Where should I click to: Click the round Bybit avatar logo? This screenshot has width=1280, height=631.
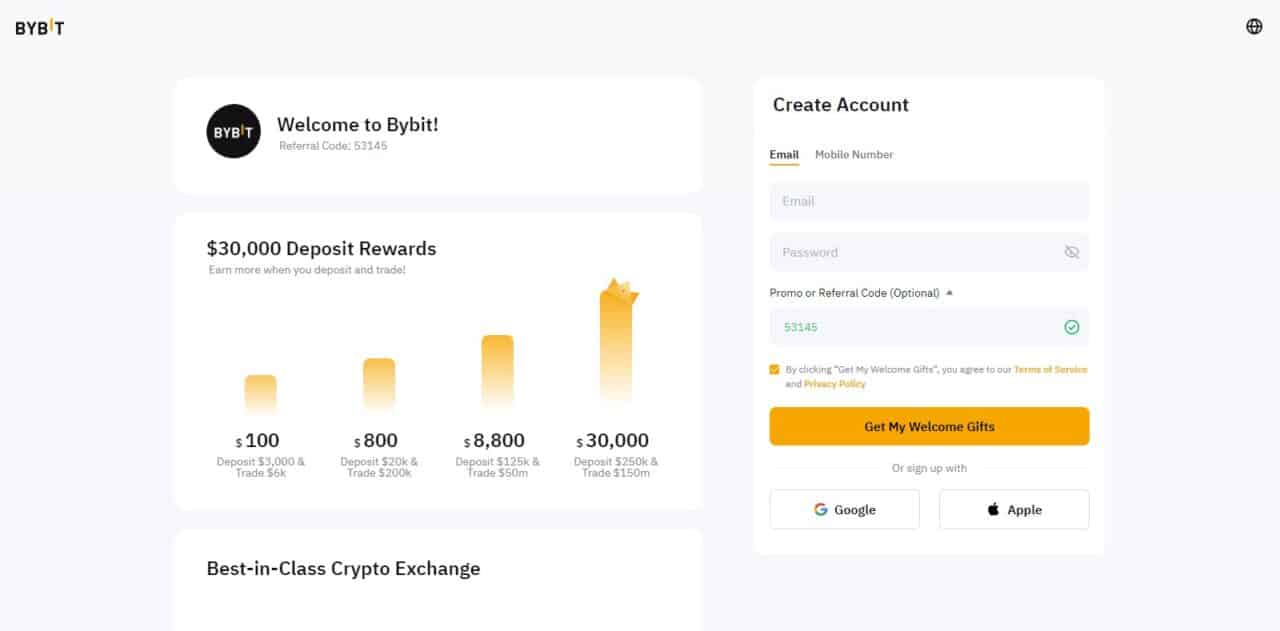click(233, 131)
